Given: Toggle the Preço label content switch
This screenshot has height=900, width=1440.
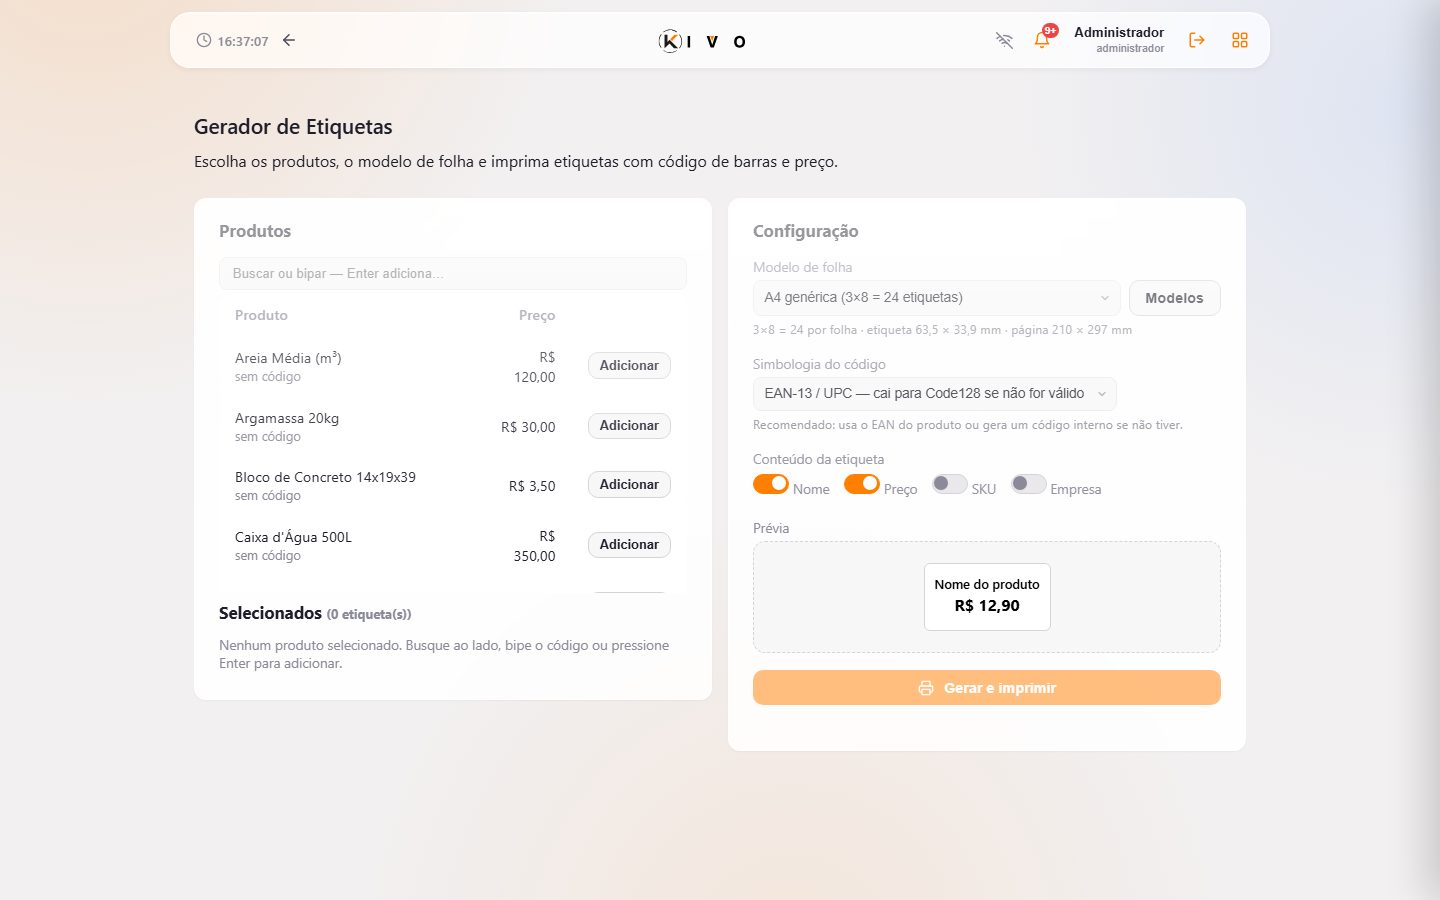Looking at the screenshot, I should pyautogui.click(x=862, y=484).
